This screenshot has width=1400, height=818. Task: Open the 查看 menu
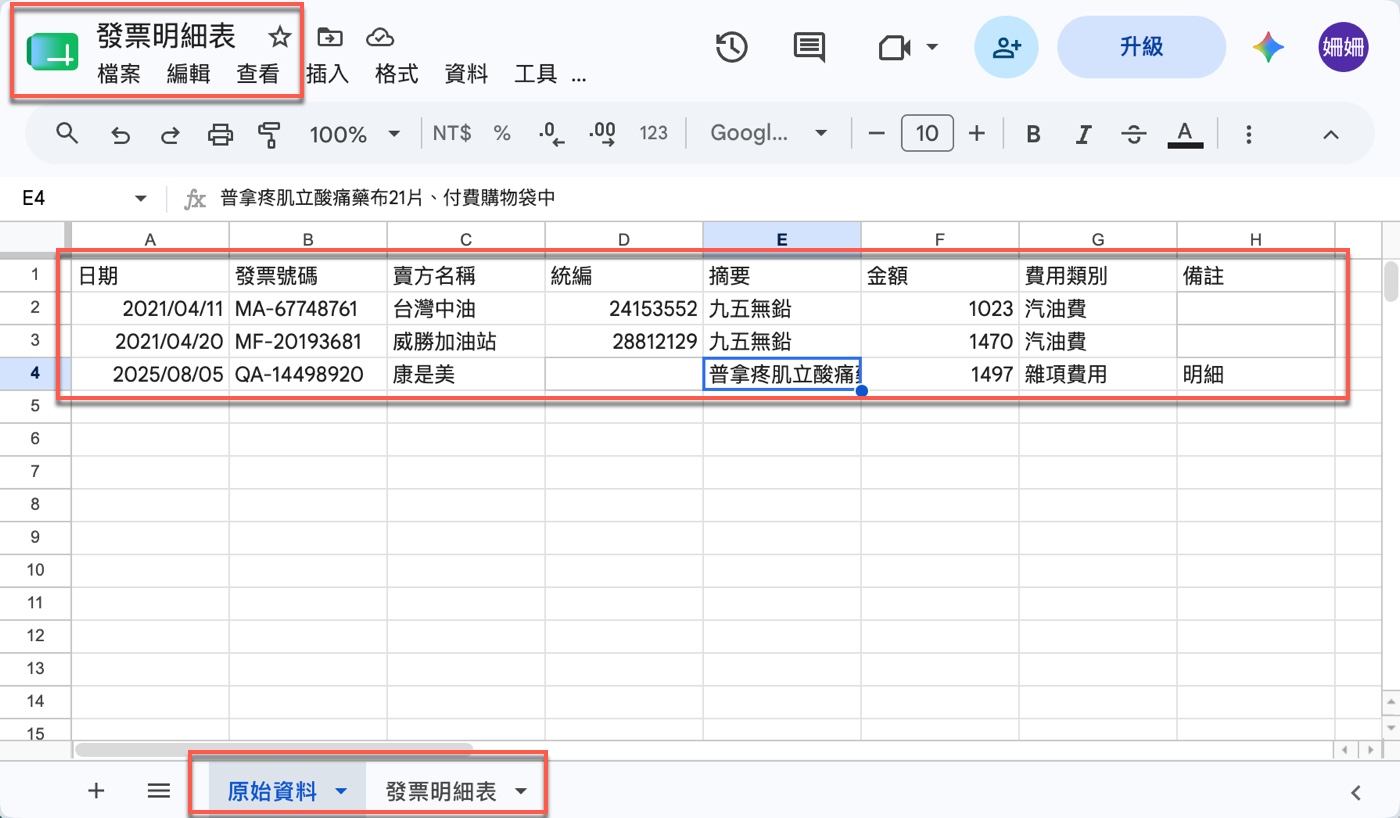(x=258, y=74)
